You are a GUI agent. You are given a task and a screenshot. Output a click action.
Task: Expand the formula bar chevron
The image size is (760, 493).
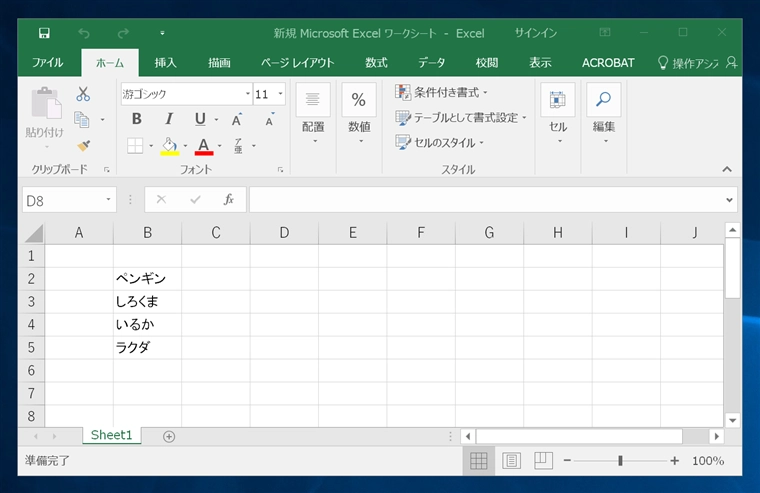click(x=729, y=200)
